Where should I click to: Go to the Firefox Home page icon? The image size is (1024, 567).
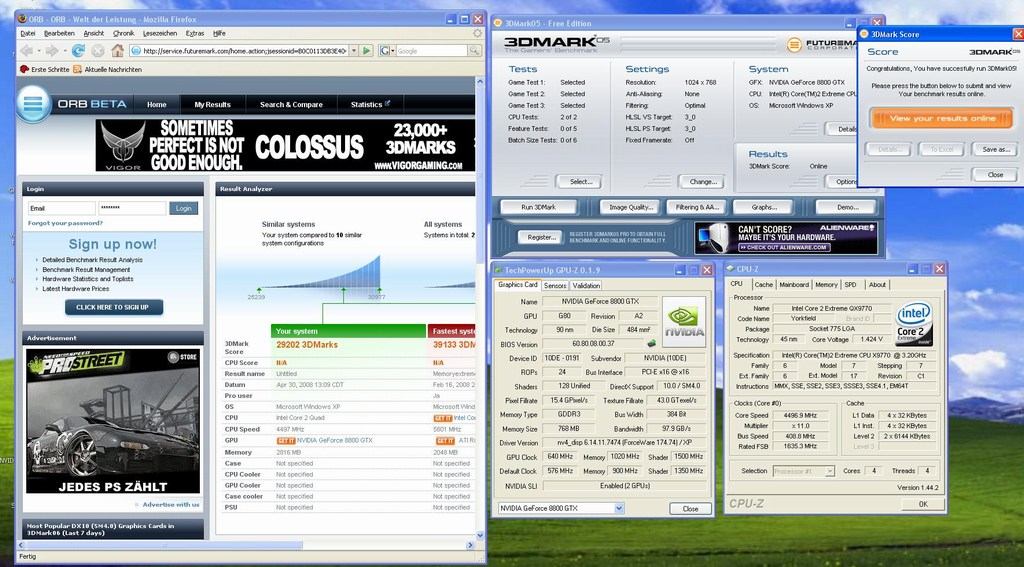(x=118, y=50)
